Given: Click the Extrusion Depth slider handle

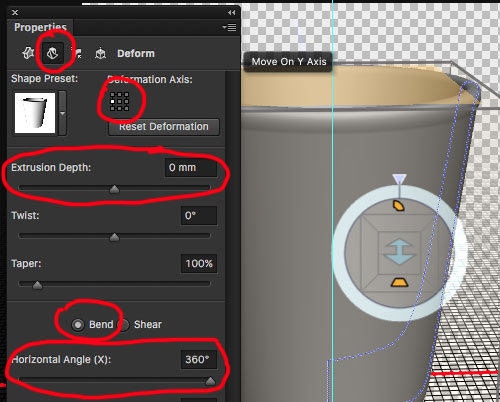Looking at the screenshot, I should point(114,189).
